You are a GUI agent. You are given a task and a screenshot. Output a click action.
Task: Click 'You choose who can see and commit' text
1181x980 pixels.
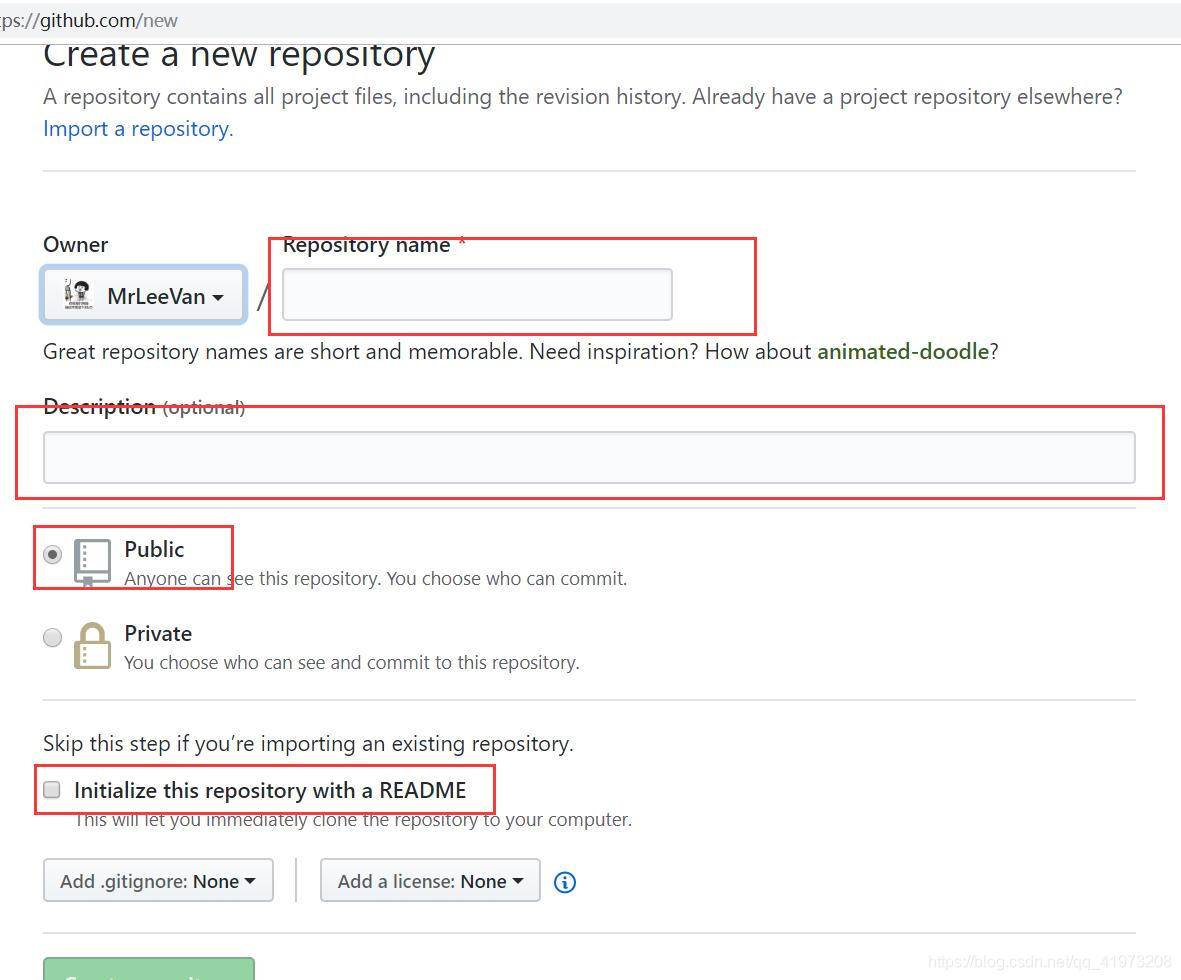pyautogui.click(x=352, y=662)
